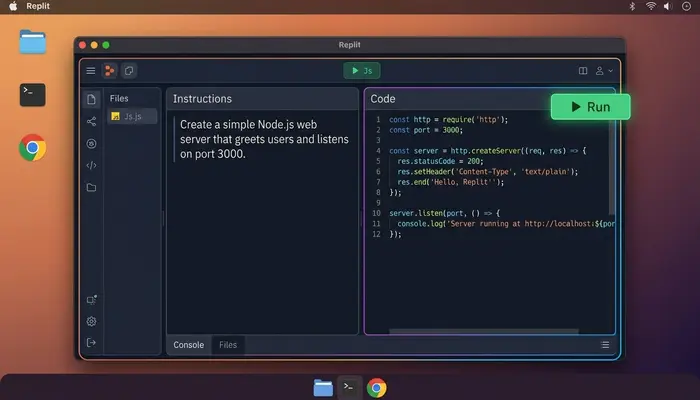The image size is (700, 400).
Task: Click the Files panel heading
Action: pyautogui.click(x=119, y=98)
